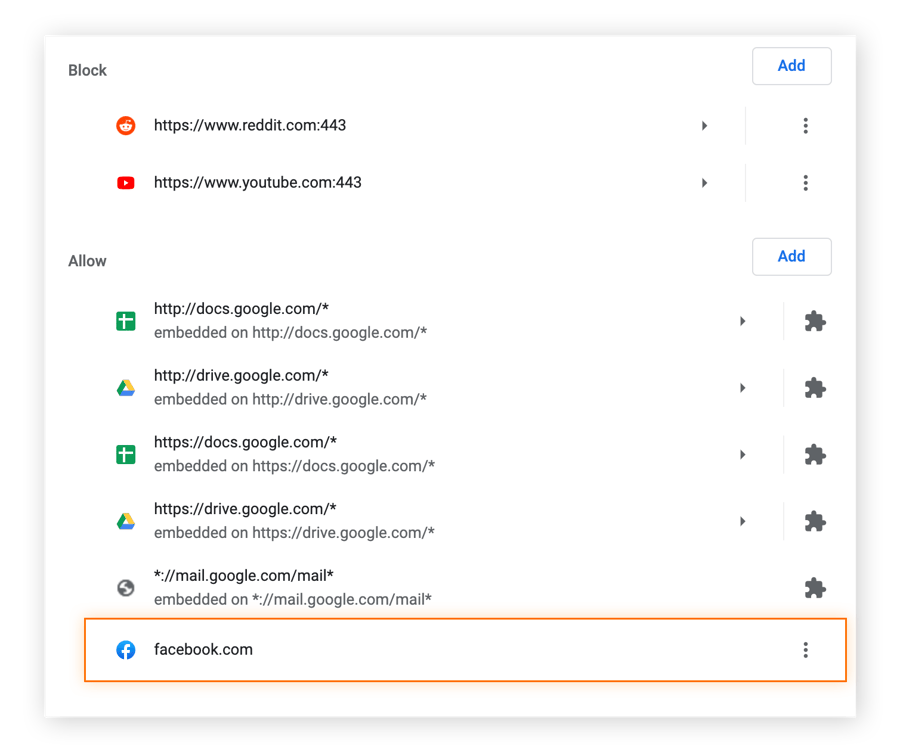Select the Google Drive icon for https drive.google.com
Image resolution: width=900 pixels, height=756 pixels.
(126, 521)
